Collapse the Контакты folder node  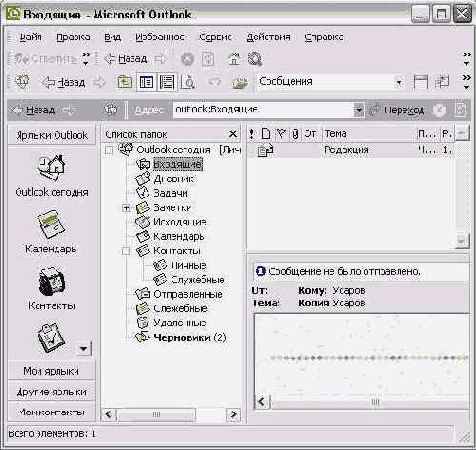click(x=126, y=251)
